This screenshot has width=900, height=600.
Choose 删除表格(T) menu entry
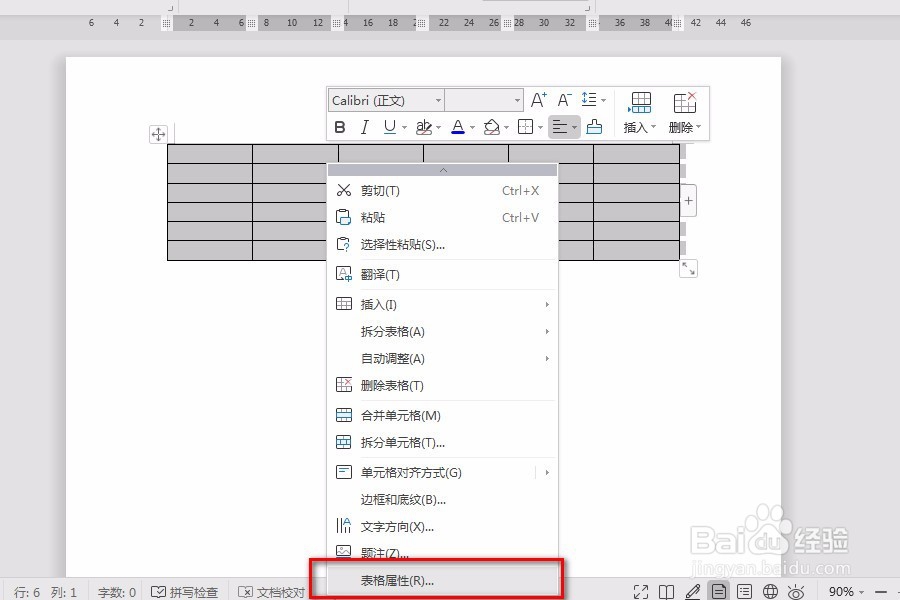pyautogui.click(x=443, y=385)
